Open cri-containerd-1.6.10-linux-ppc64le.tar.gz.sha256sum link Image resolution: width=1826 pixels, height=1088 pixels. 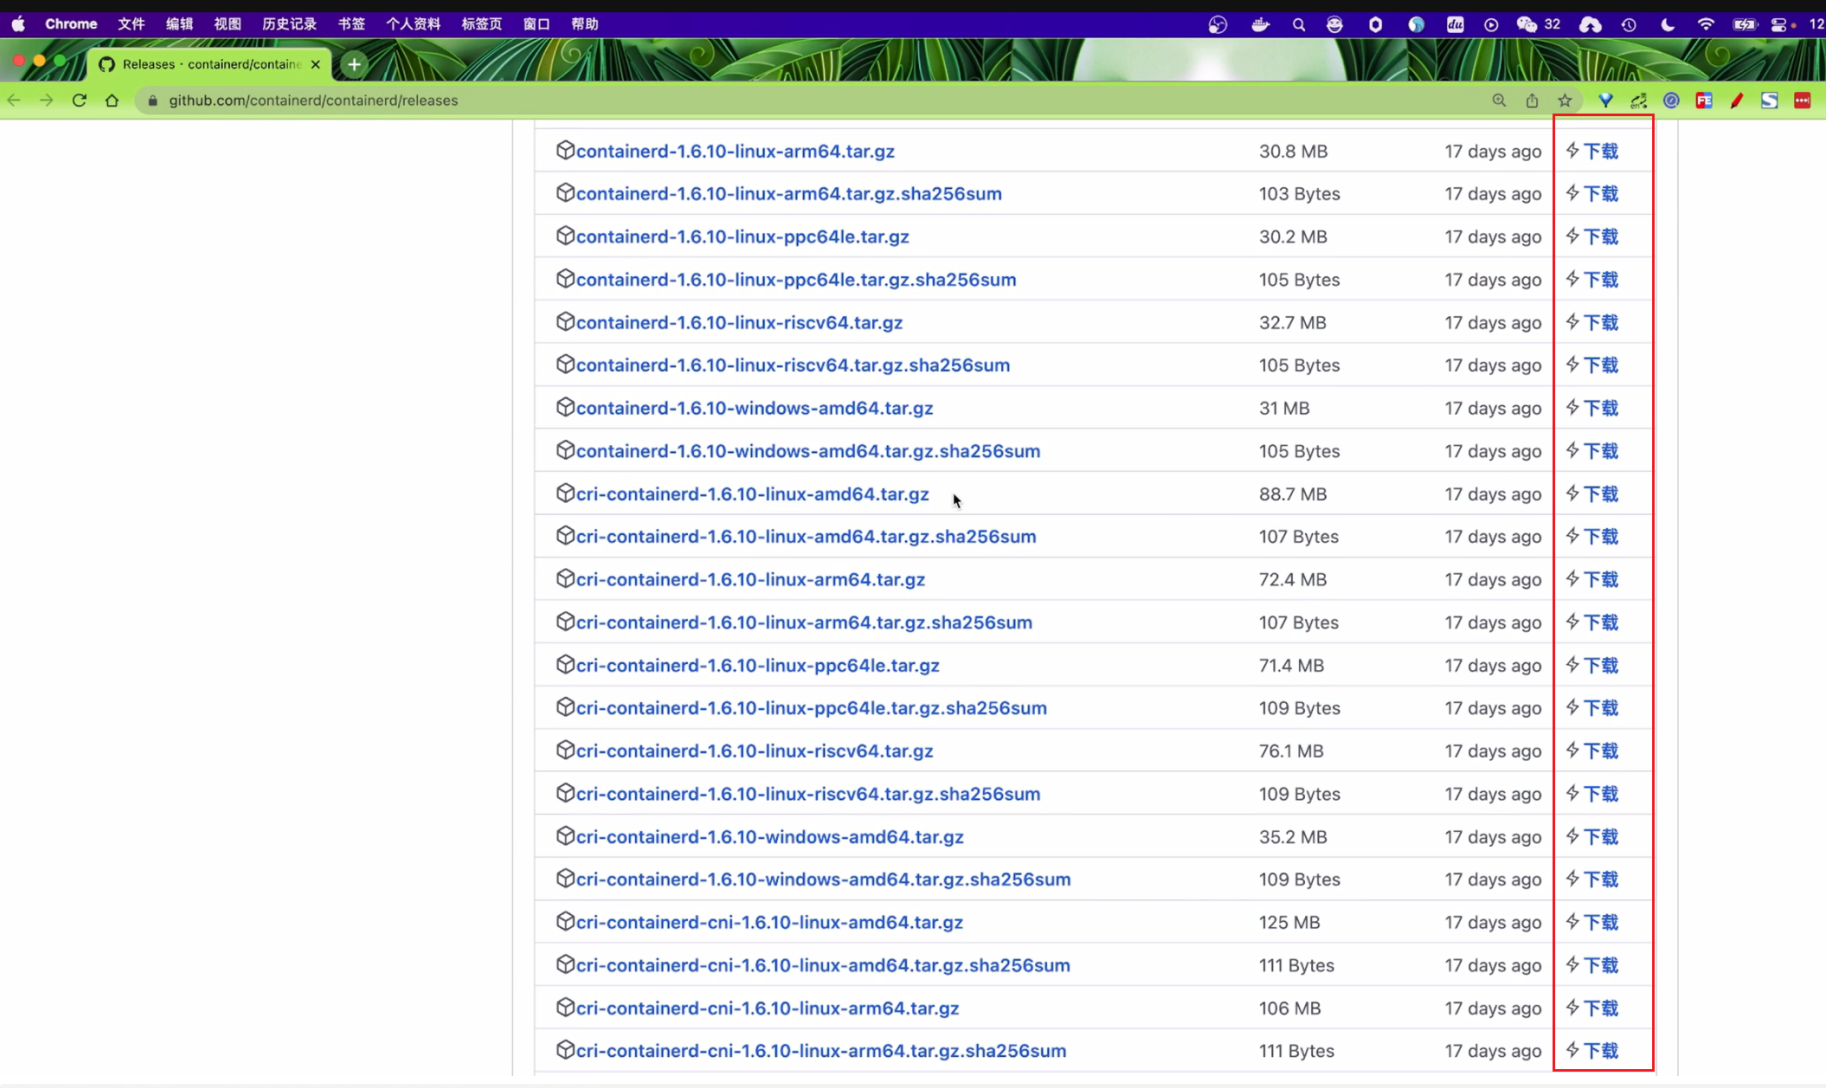point(811,708)
